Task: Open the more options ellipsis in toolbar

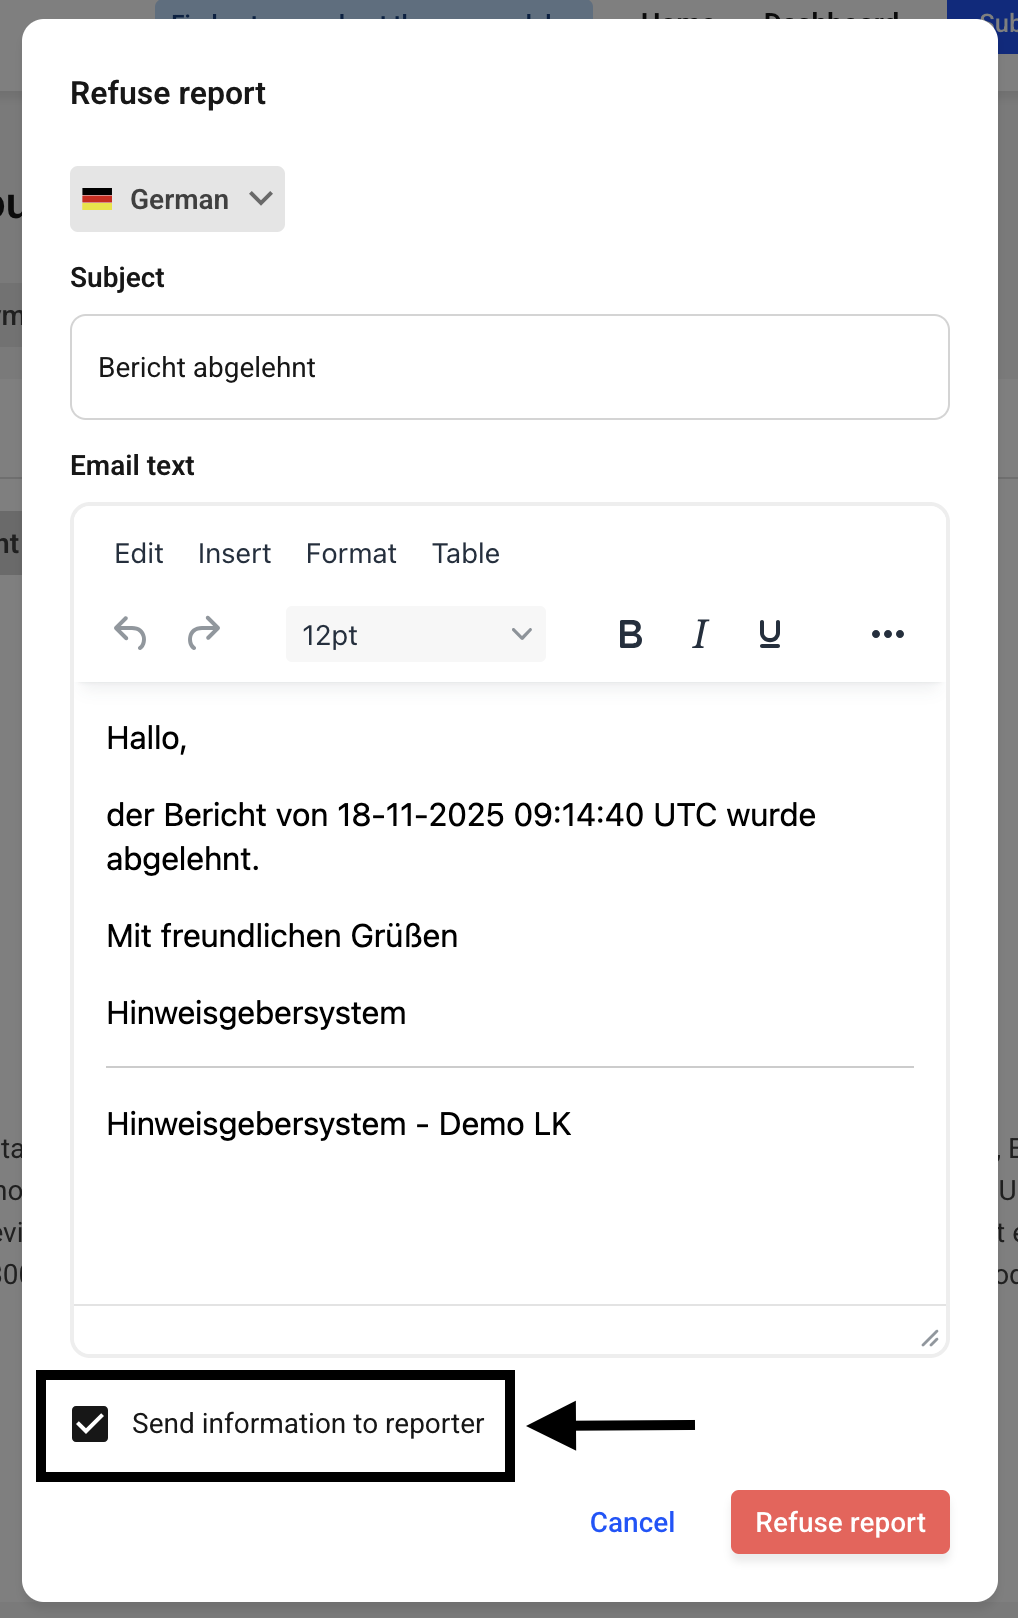Action: [887, 634]
